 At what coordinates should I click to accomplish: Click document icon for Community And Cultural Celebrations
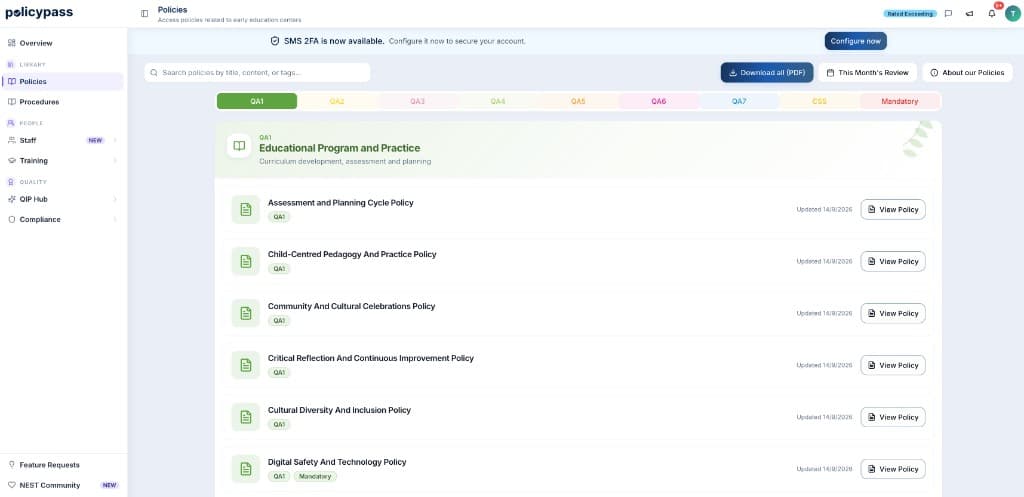246,313
